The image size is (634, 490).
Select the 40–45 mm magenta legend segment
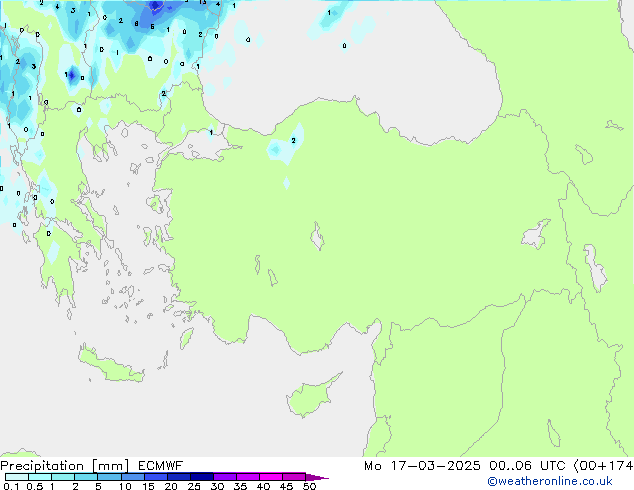coord(271,477)
